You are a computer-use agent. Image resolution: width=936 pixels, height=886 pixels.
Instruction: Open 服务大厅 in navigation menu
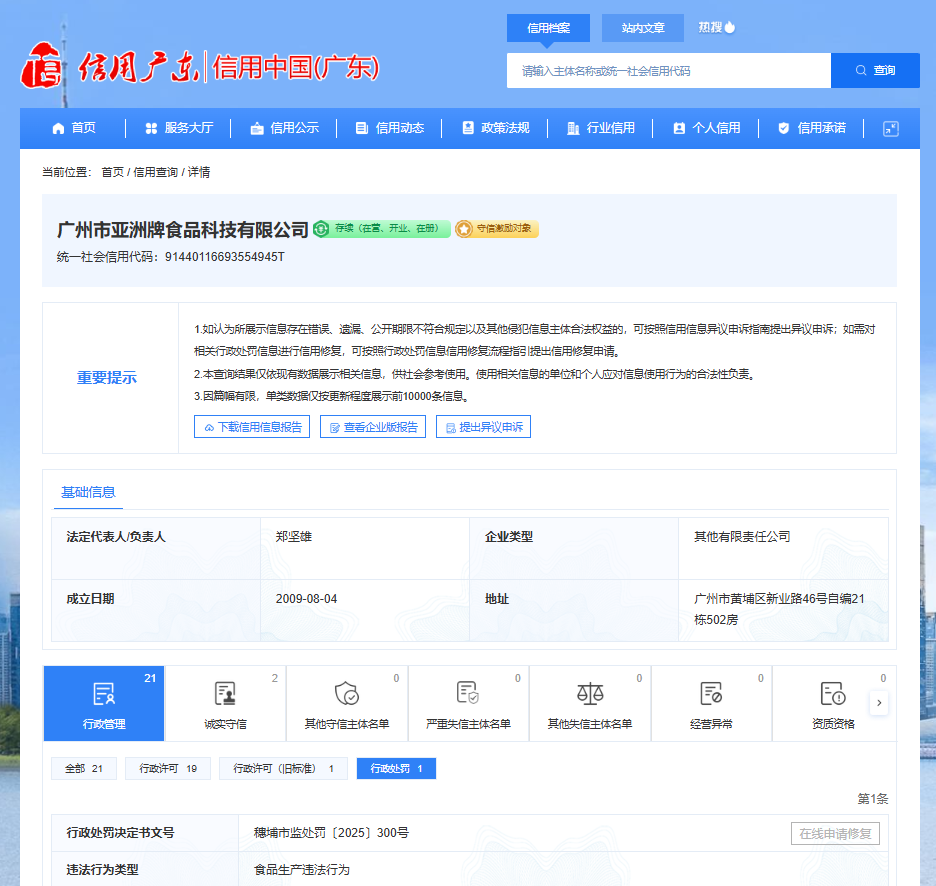179,128
